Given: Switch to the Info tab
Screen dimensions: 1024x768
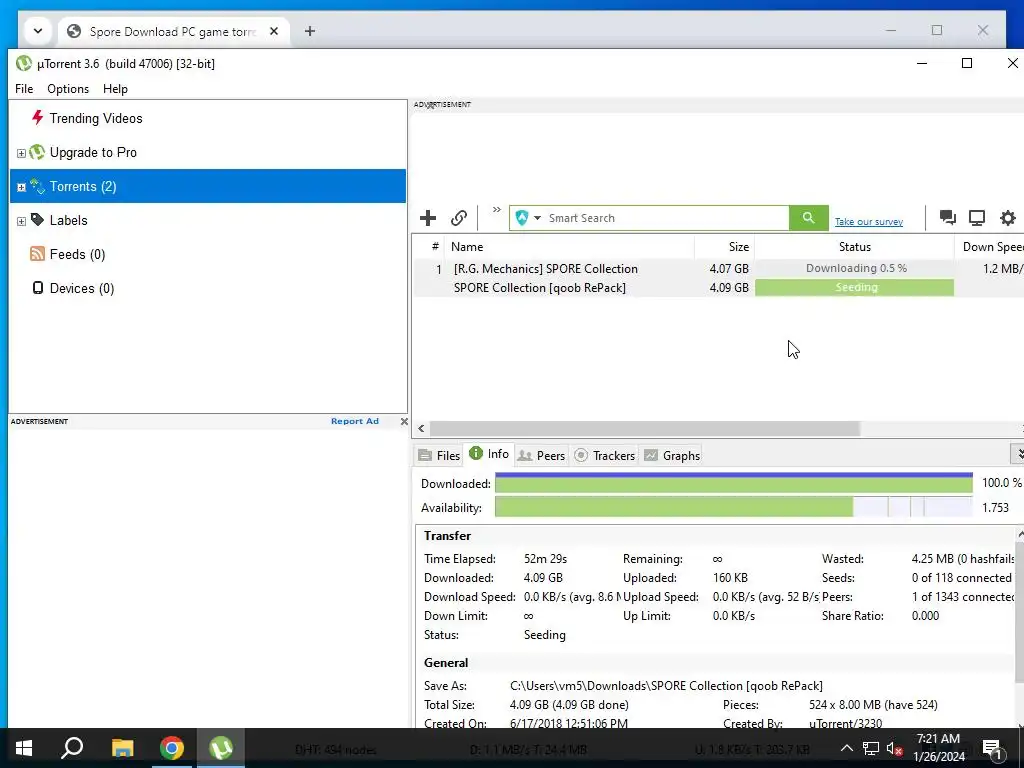Looking at the screenshot, I should click(x=489, y=454).
